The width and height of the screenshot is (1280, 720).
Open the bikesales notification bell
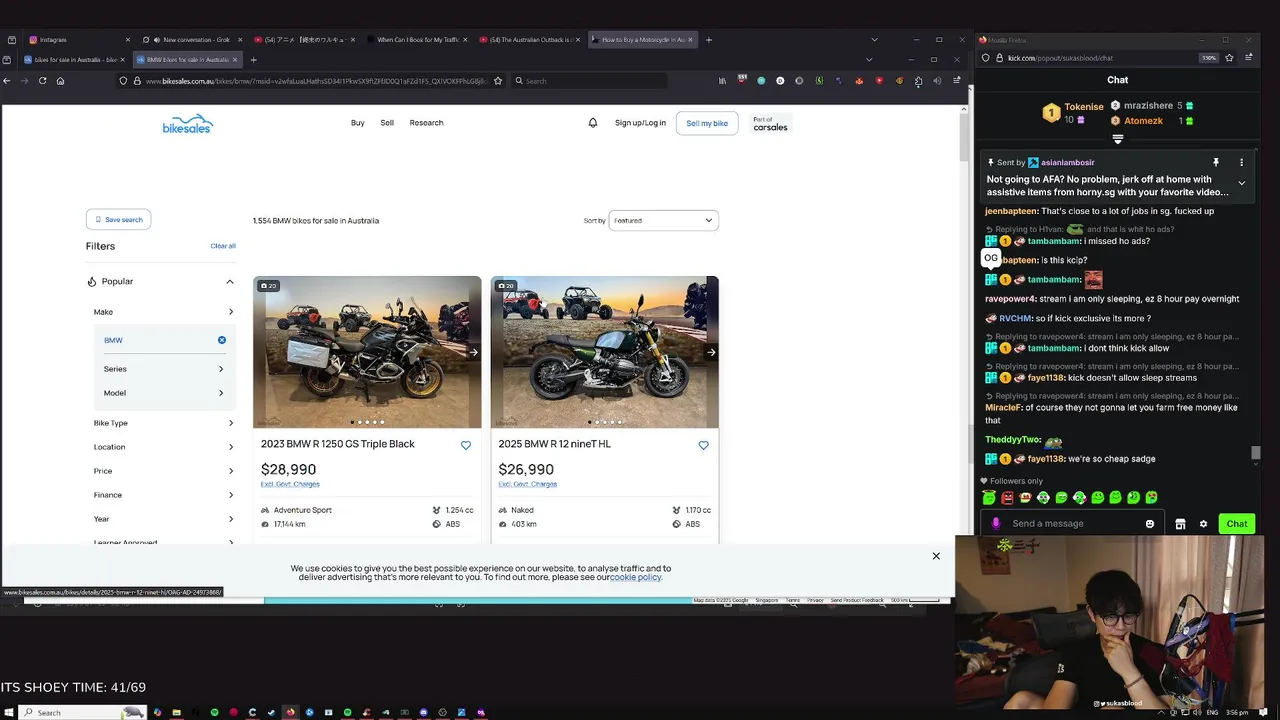[x=592, y=123]
